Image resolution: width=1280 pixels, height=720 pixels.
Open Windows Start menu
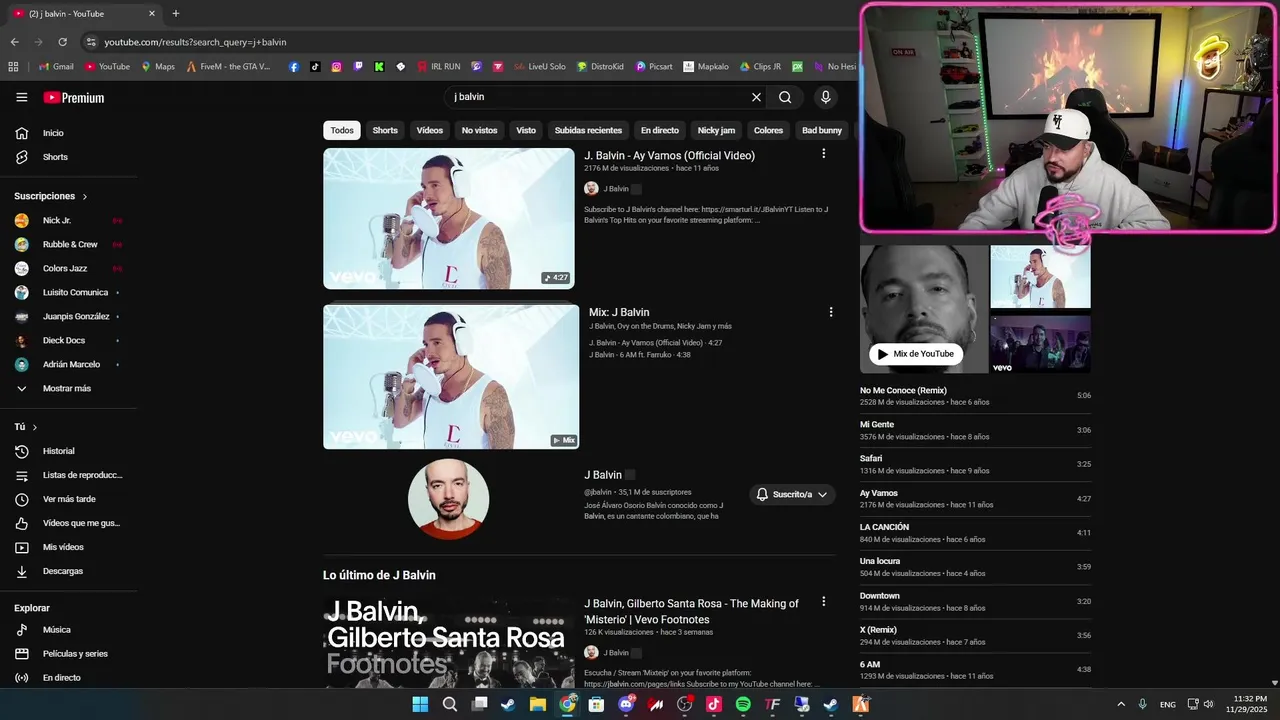click(x=420, y=704)
